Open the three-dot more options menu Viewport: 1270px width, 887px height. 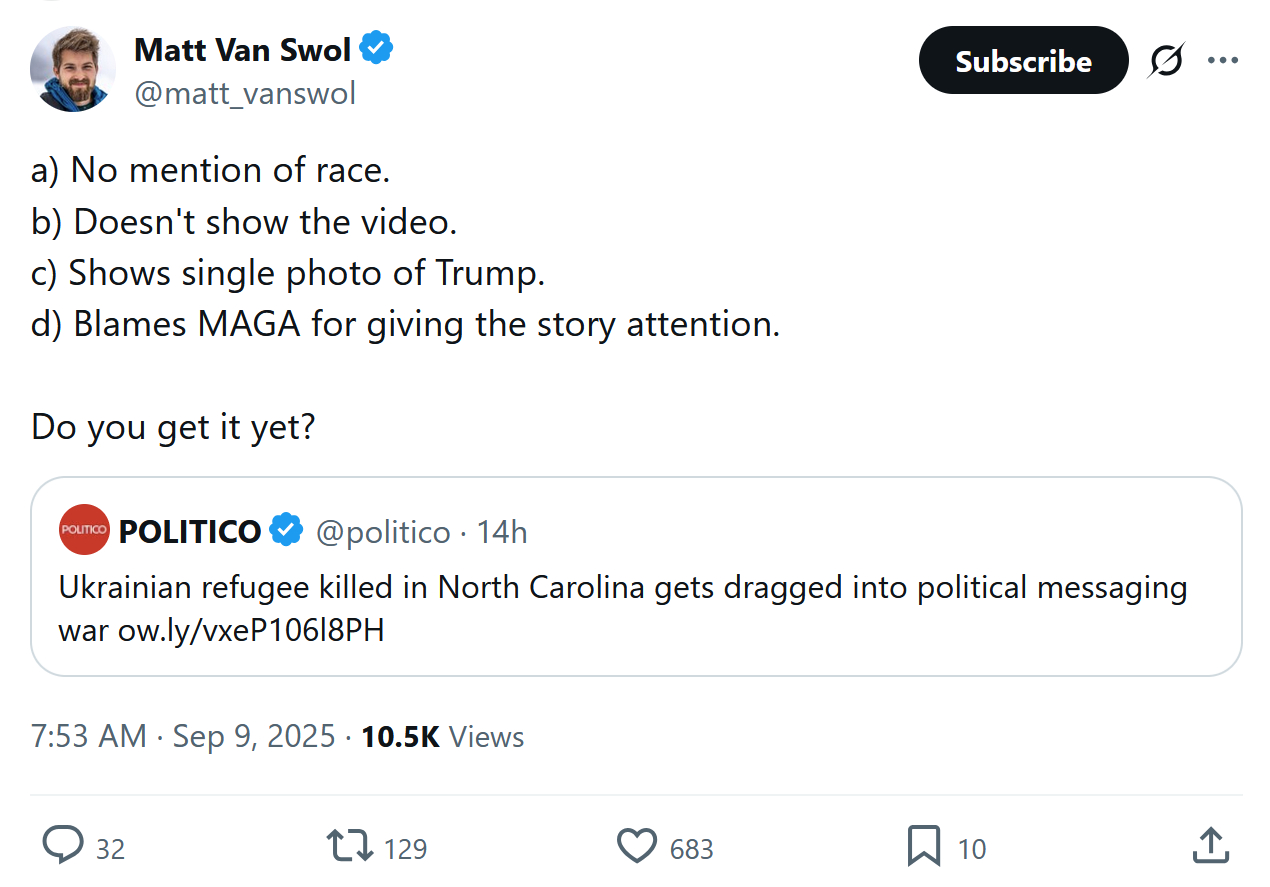click(1222, 61)
